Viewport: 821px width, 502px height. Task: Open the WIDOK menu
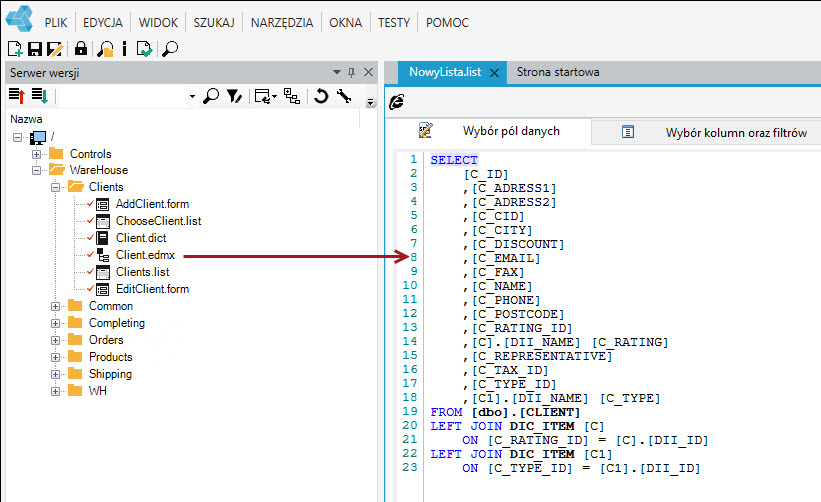coord(158,23)
